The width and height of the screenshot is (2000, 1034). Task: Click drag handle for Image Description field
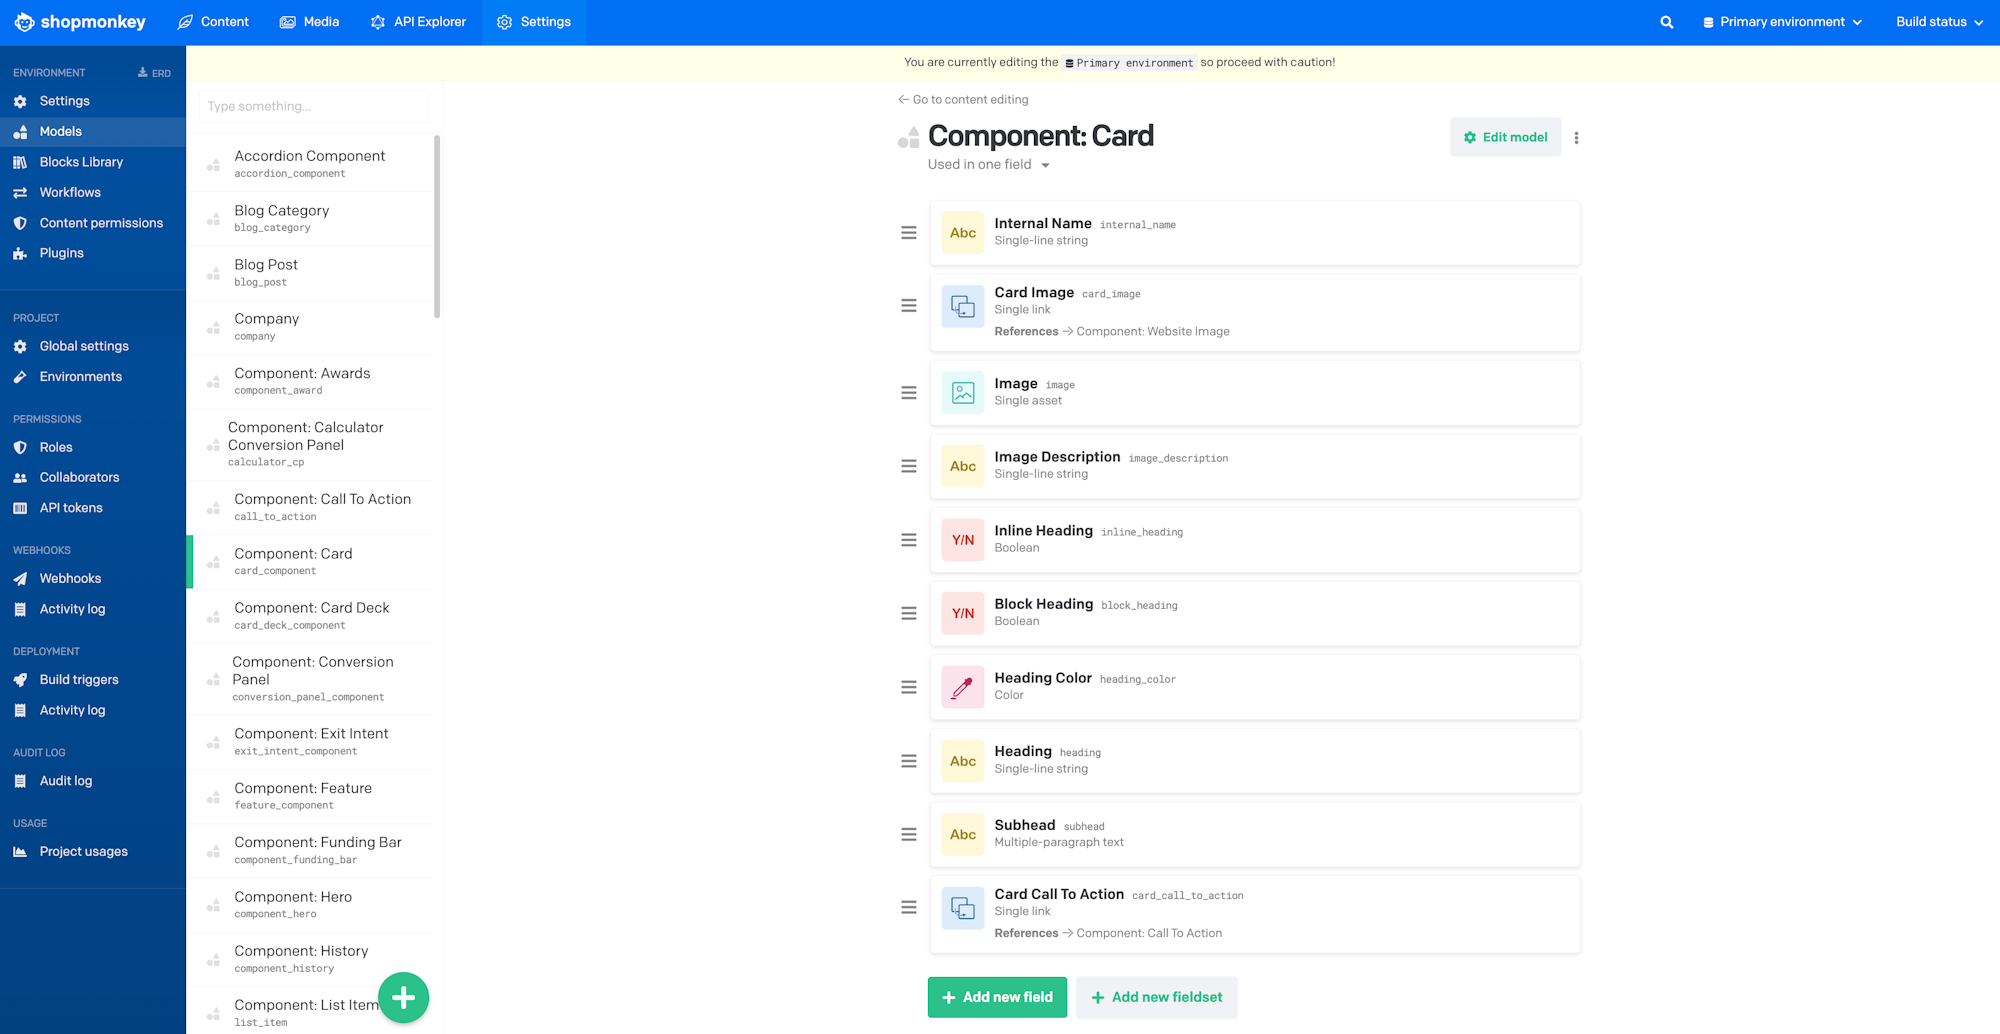tap(908, 466)
